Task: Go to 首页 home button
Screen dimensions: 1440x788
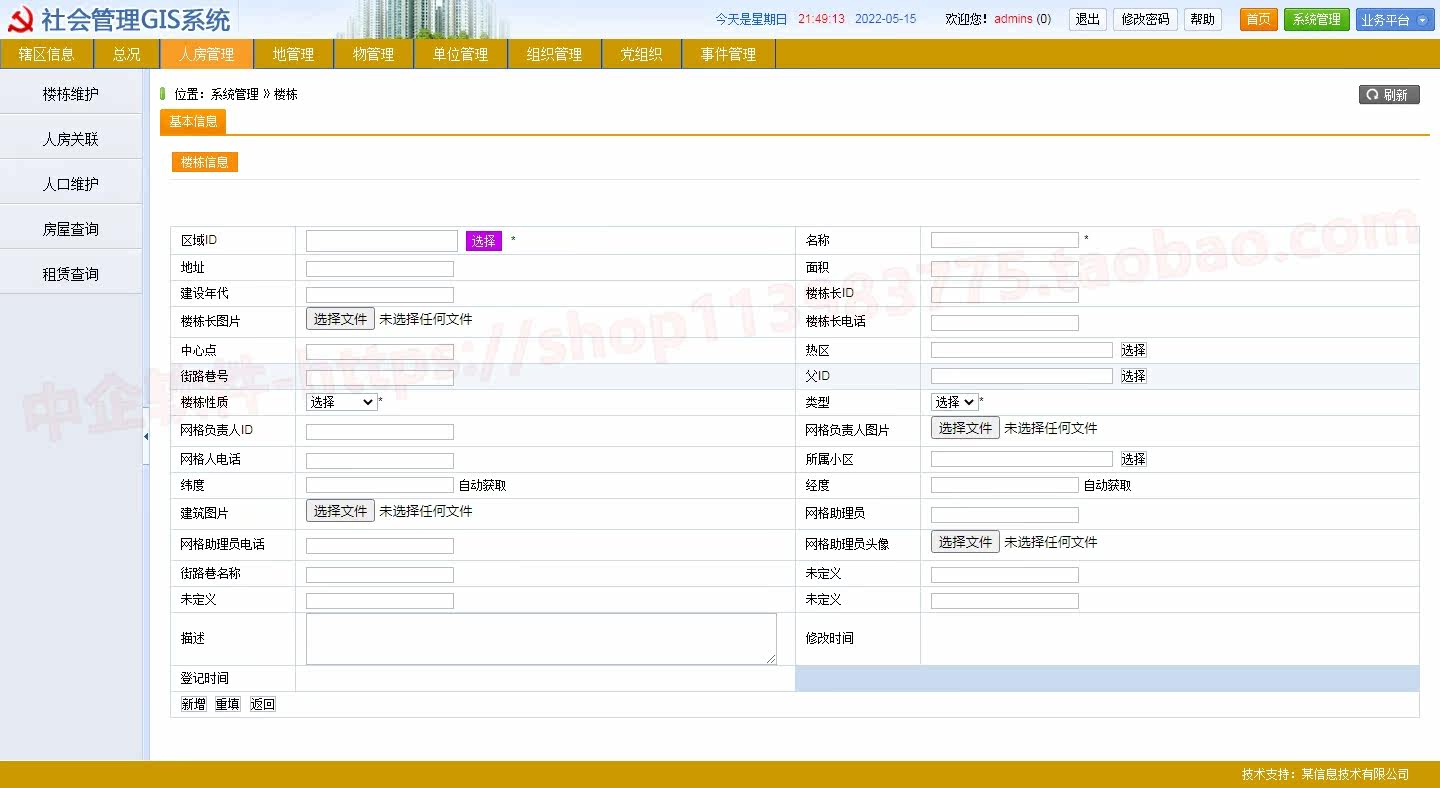Action: click(1259, 19)
